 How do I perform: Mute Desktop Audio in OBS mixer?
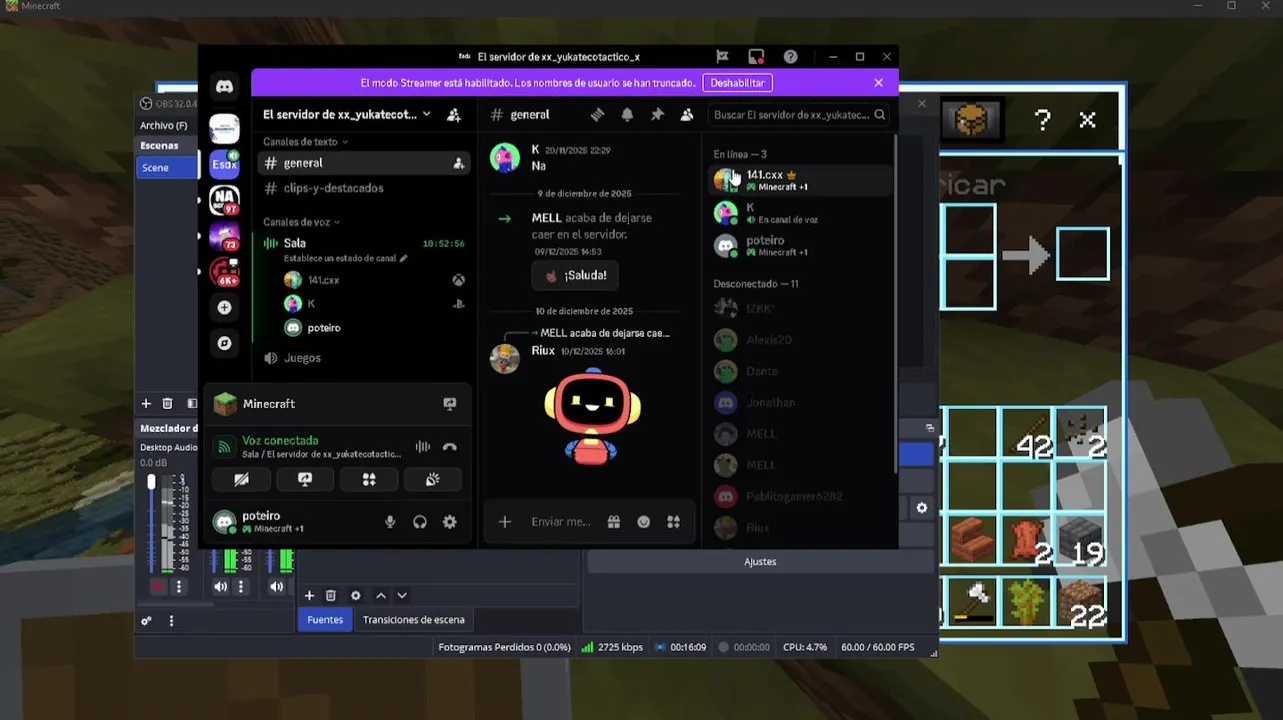coord(159,587)
